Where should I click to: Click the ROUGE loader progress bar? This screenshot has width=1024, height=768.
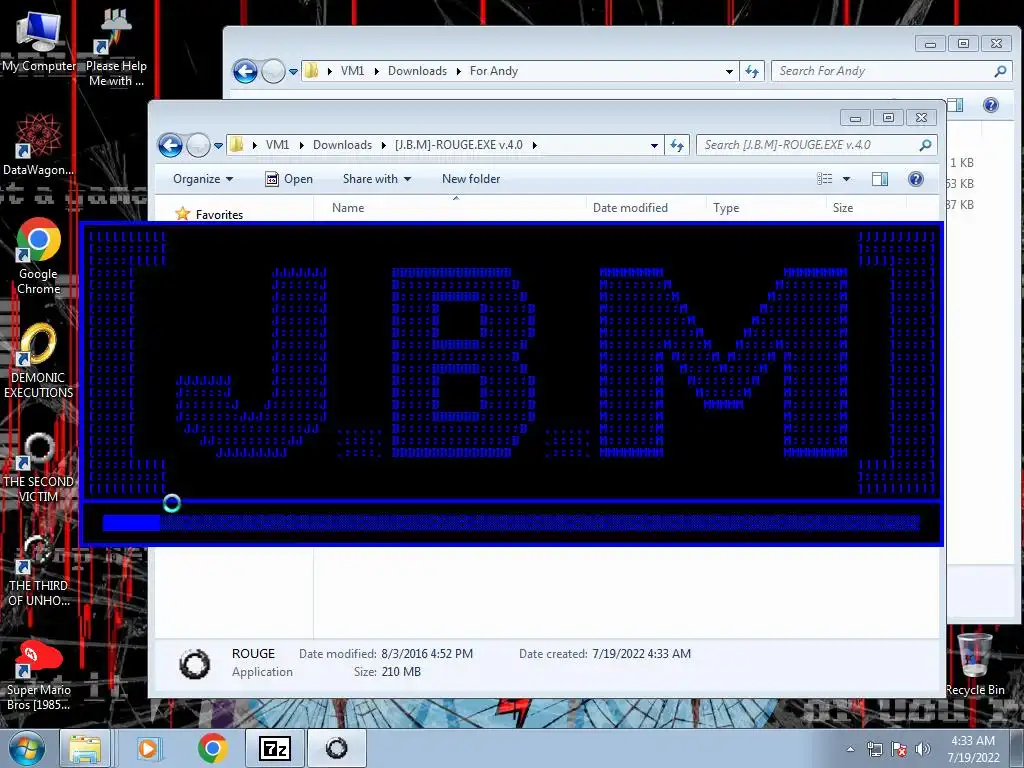click(x=511, y=522)
